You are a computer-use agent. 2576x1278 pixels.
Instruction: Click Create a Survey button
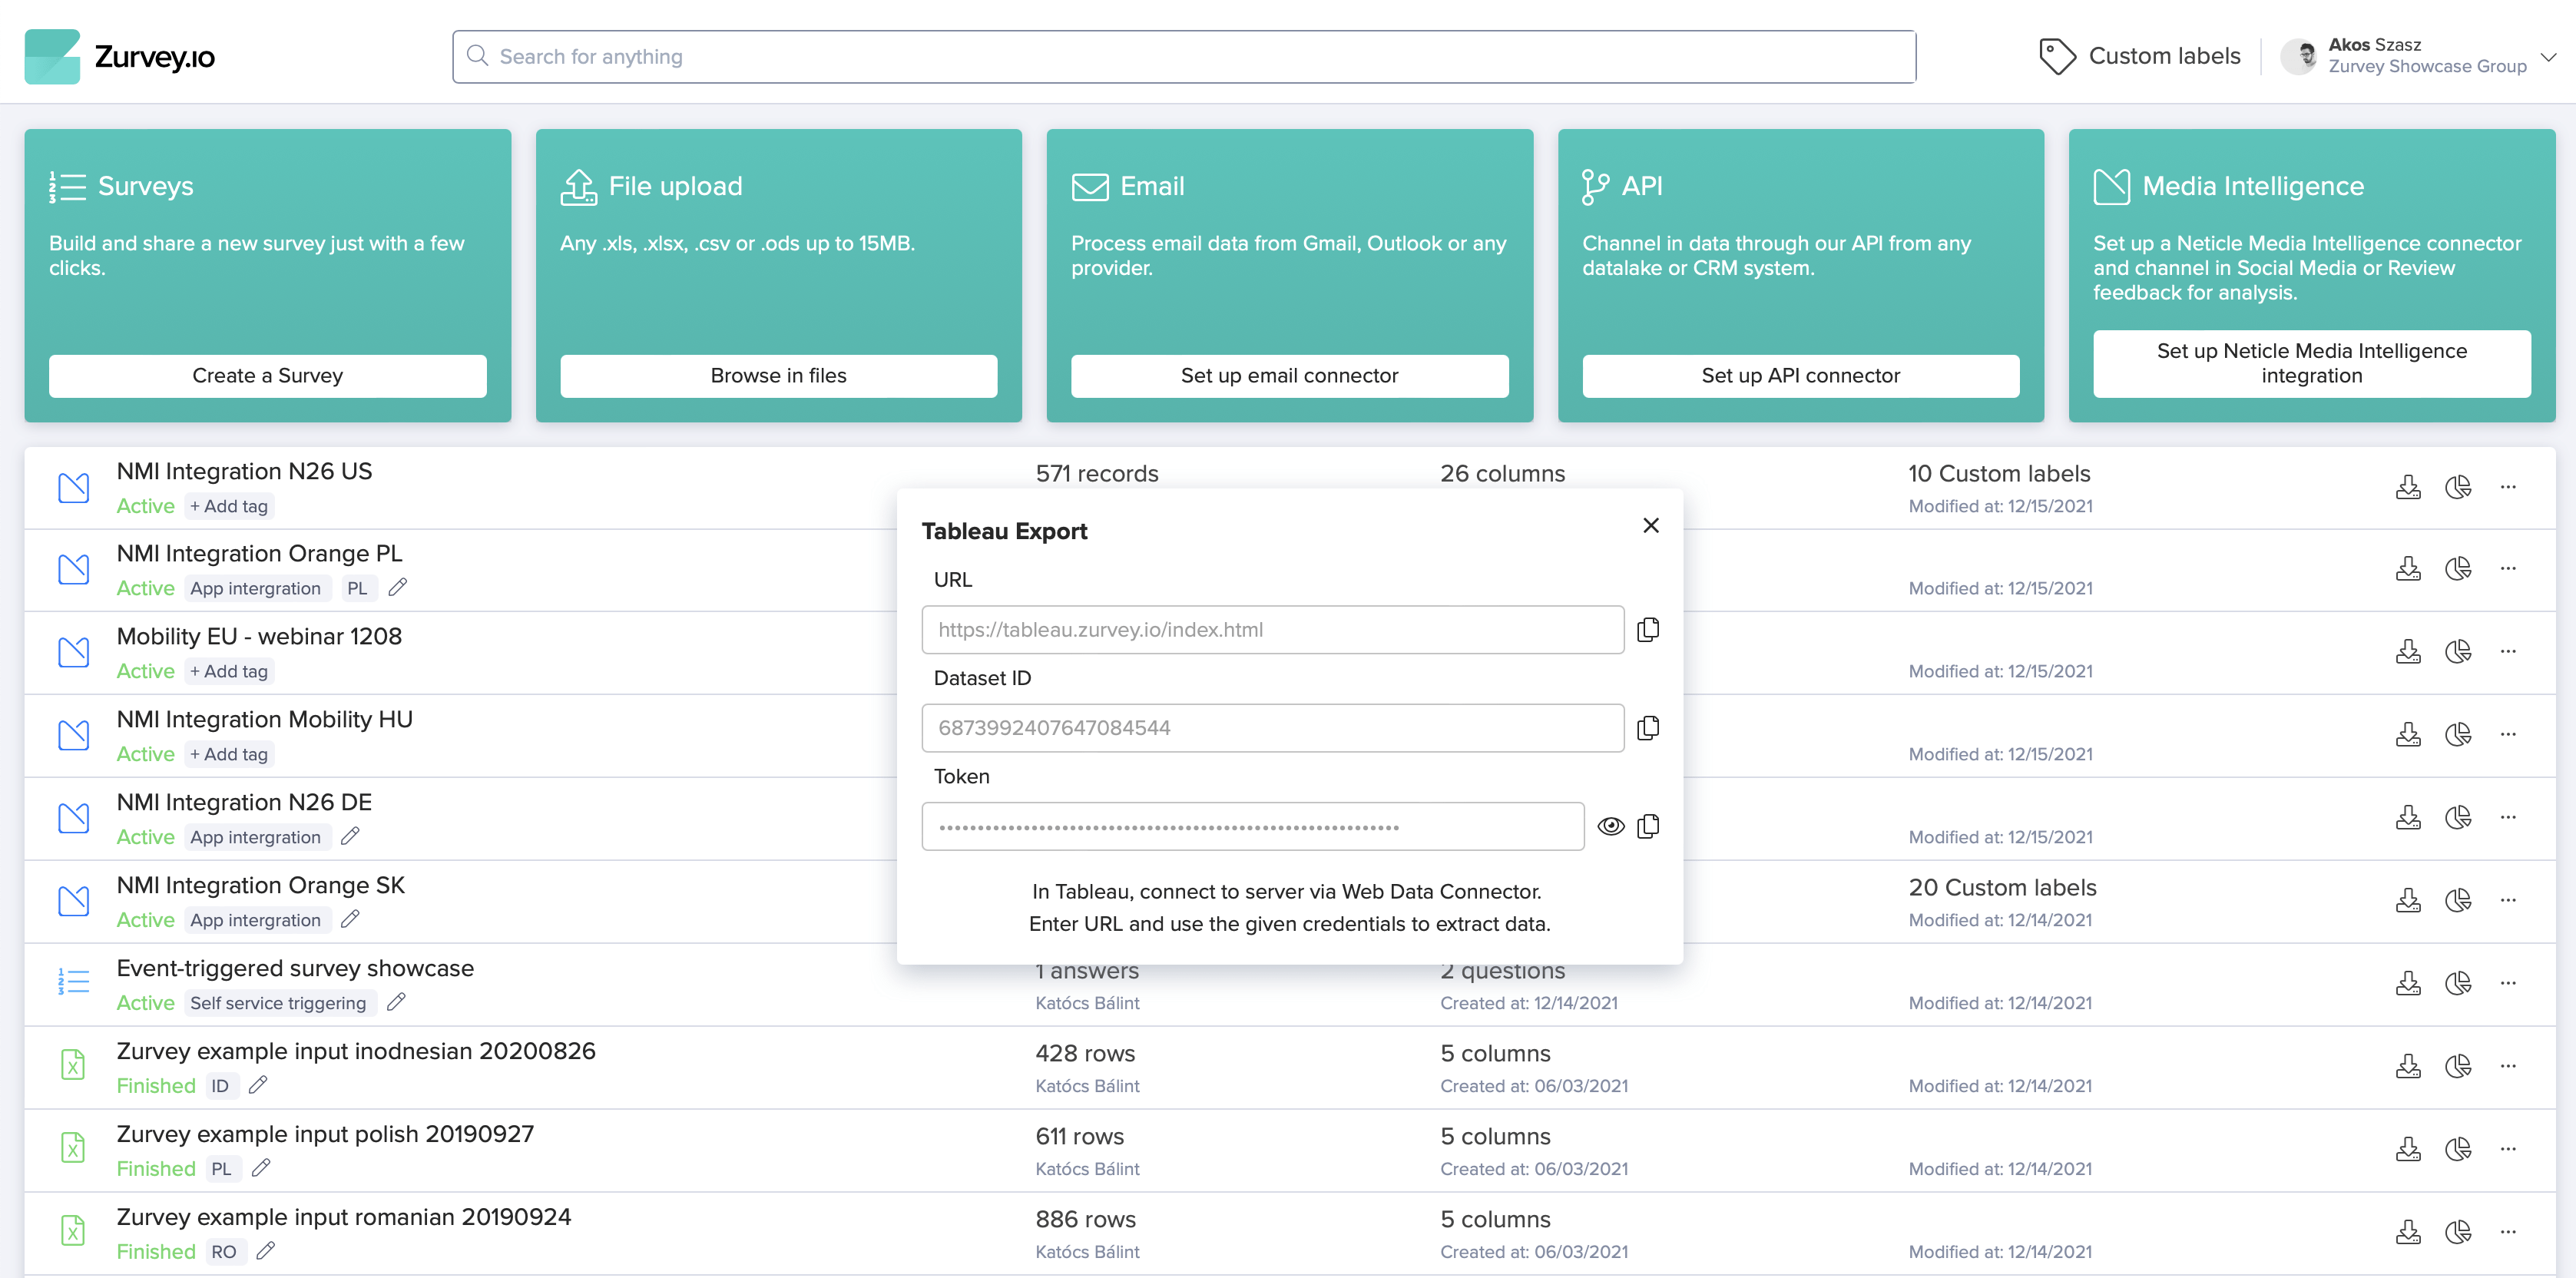click(x=268, y=375)
